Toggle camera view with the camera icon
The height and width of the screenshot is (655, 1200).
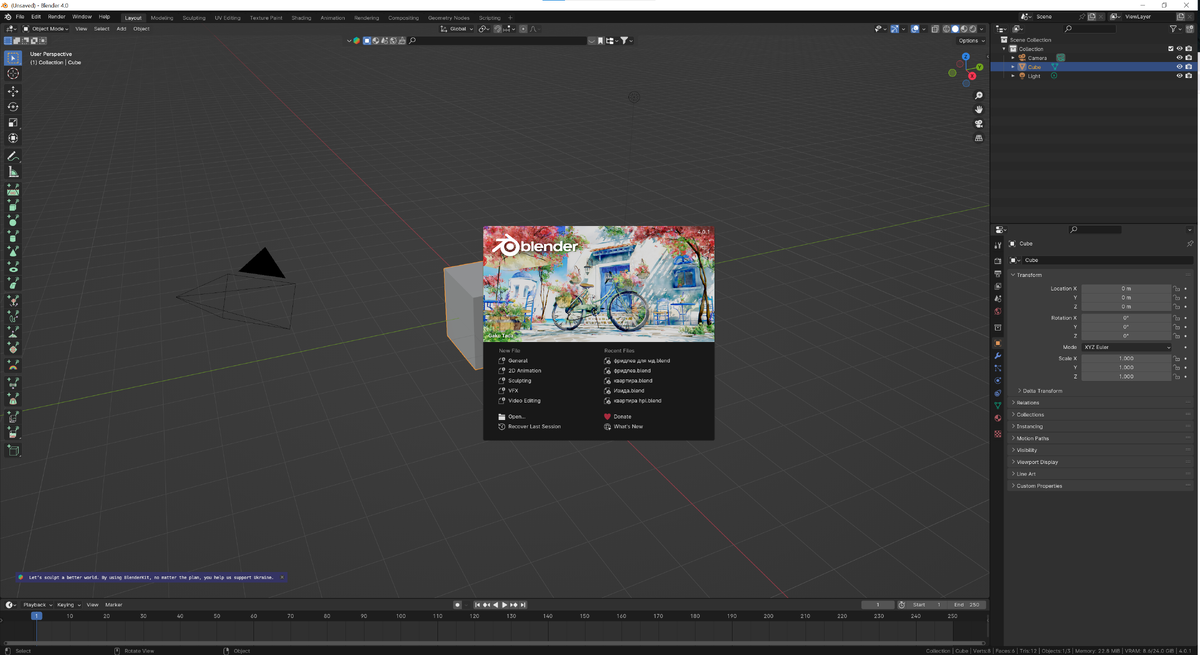[979, 124]
